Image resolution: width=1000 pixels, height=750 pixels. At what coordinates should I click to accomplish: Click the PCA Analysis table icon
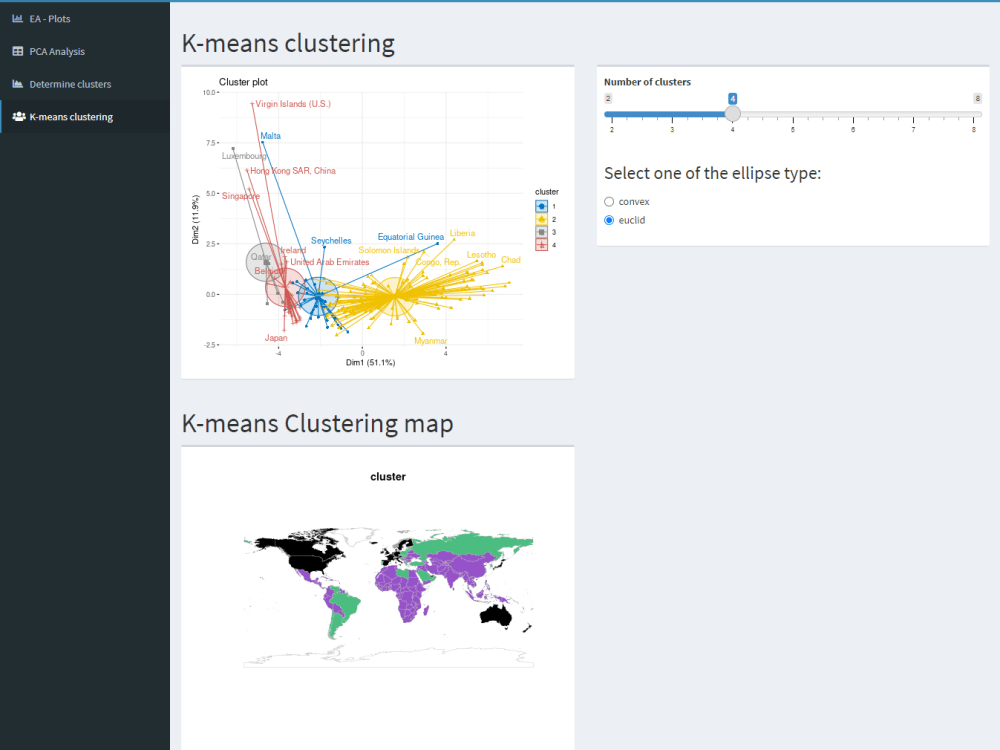[x=18, y=51]
